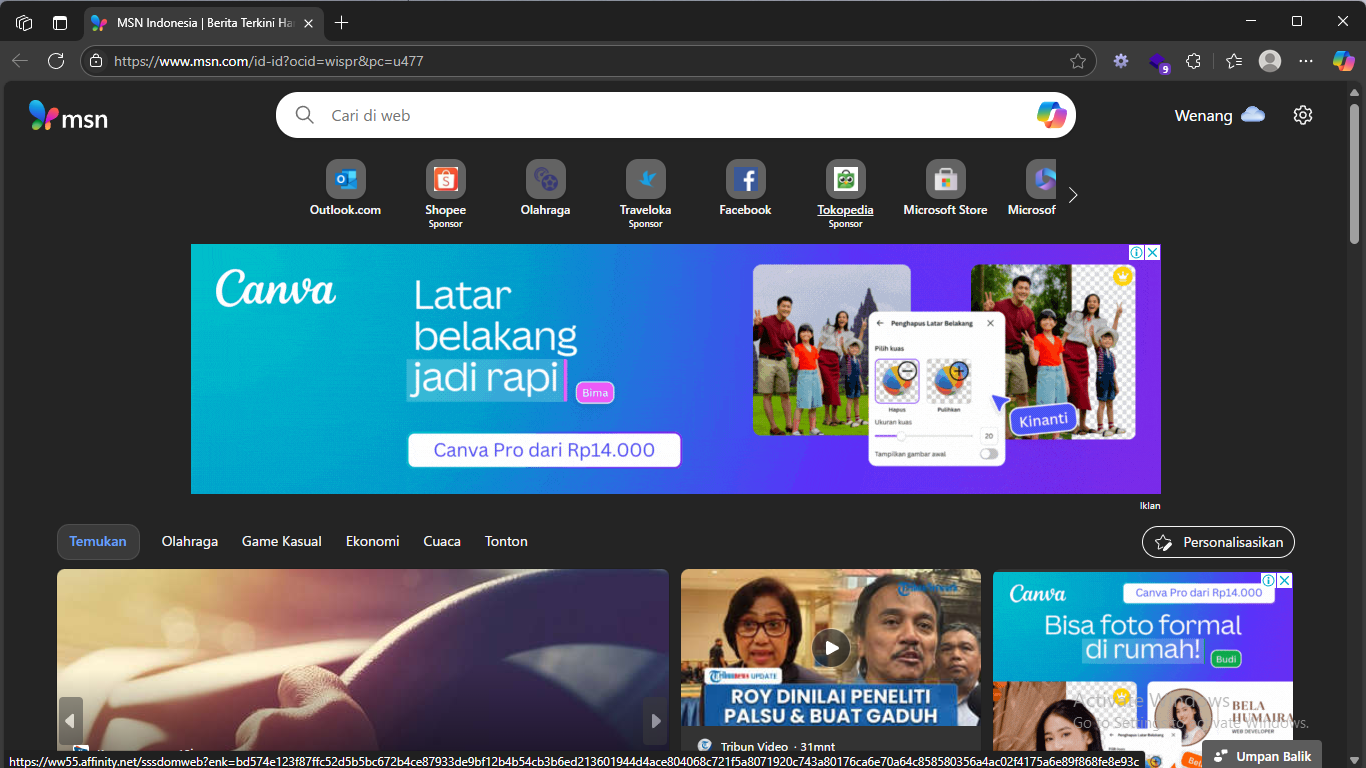Select the Game Kasual feed tab
This screenshot has width=1366, height=768.
pyautogui.click(x=282, y=541)
